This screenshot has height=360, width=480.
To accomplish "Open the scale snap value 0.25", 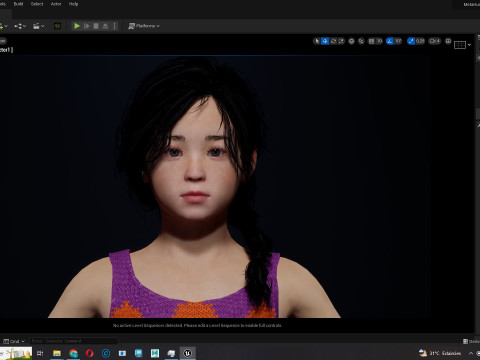I will (420, 41).
